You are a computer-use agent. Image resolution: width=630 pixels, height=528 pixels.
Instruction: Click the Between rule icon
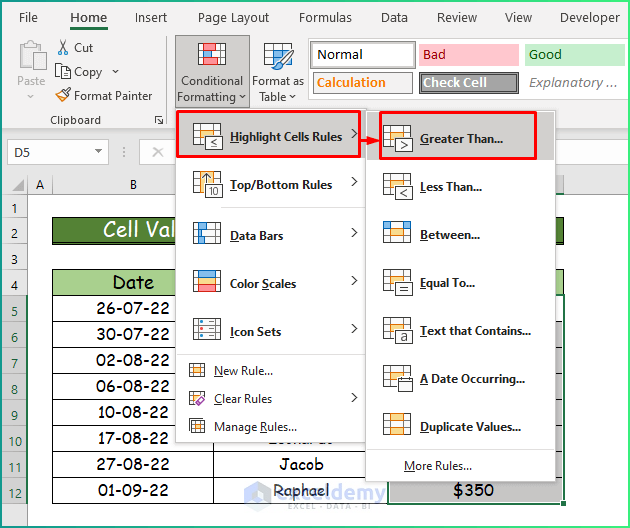(x=397, y=232)
